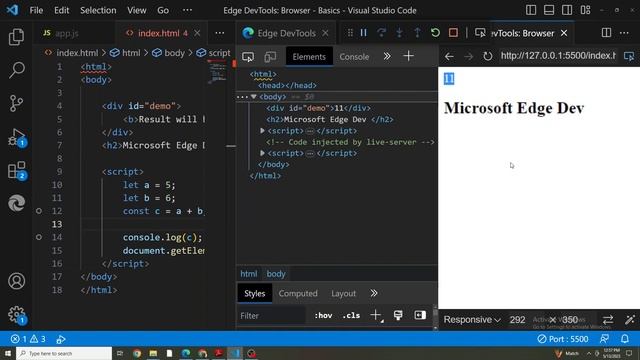Screen dimensions: 640x360
Task: Open the File menu
Action: pyautogui.click(x=36, y=10)
